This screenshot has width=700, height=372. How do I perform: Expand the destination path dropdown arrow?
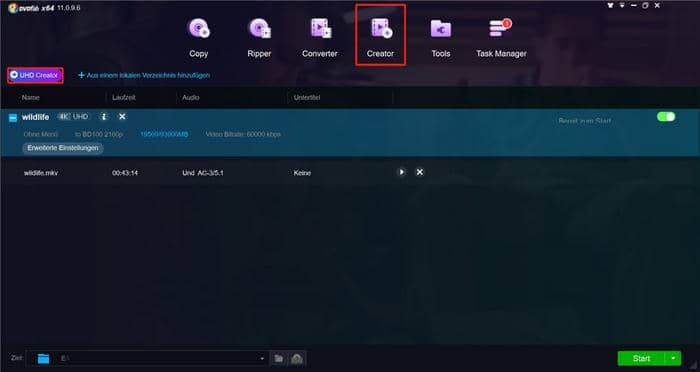[x=262, y=358]
